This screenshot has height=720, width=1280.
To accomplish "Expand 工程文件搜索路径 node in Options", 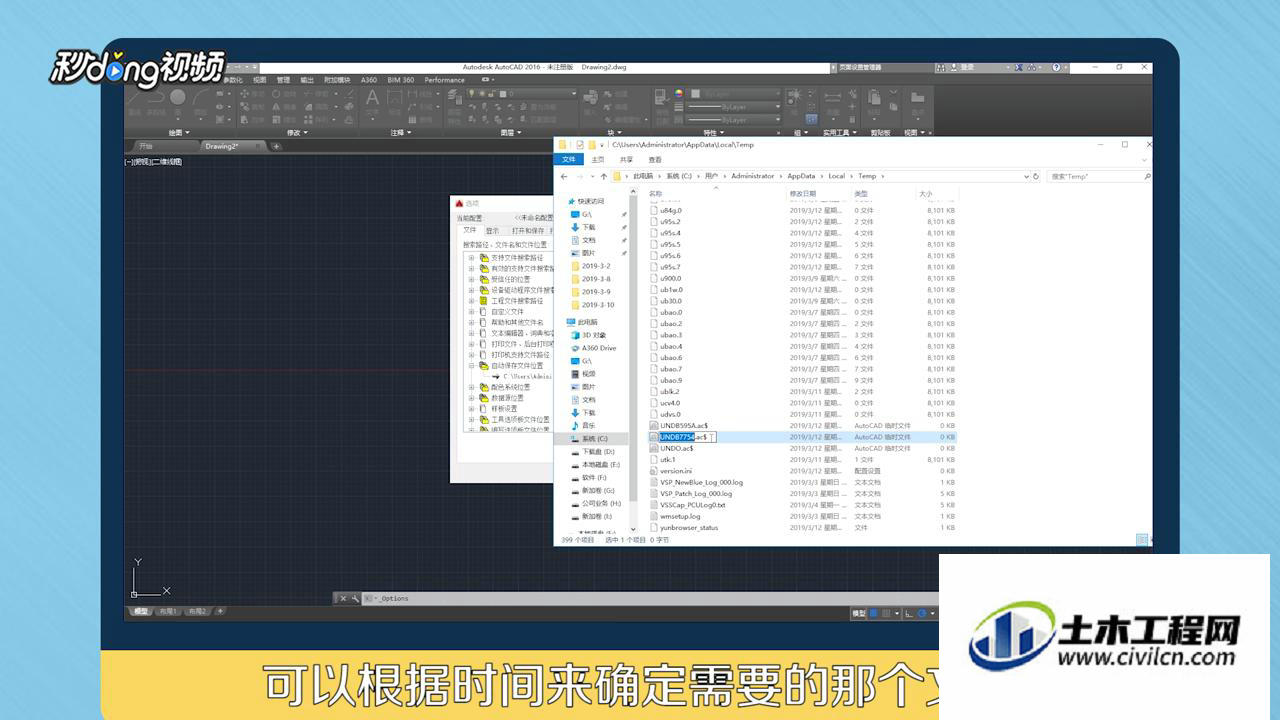I will click(471, 301).
